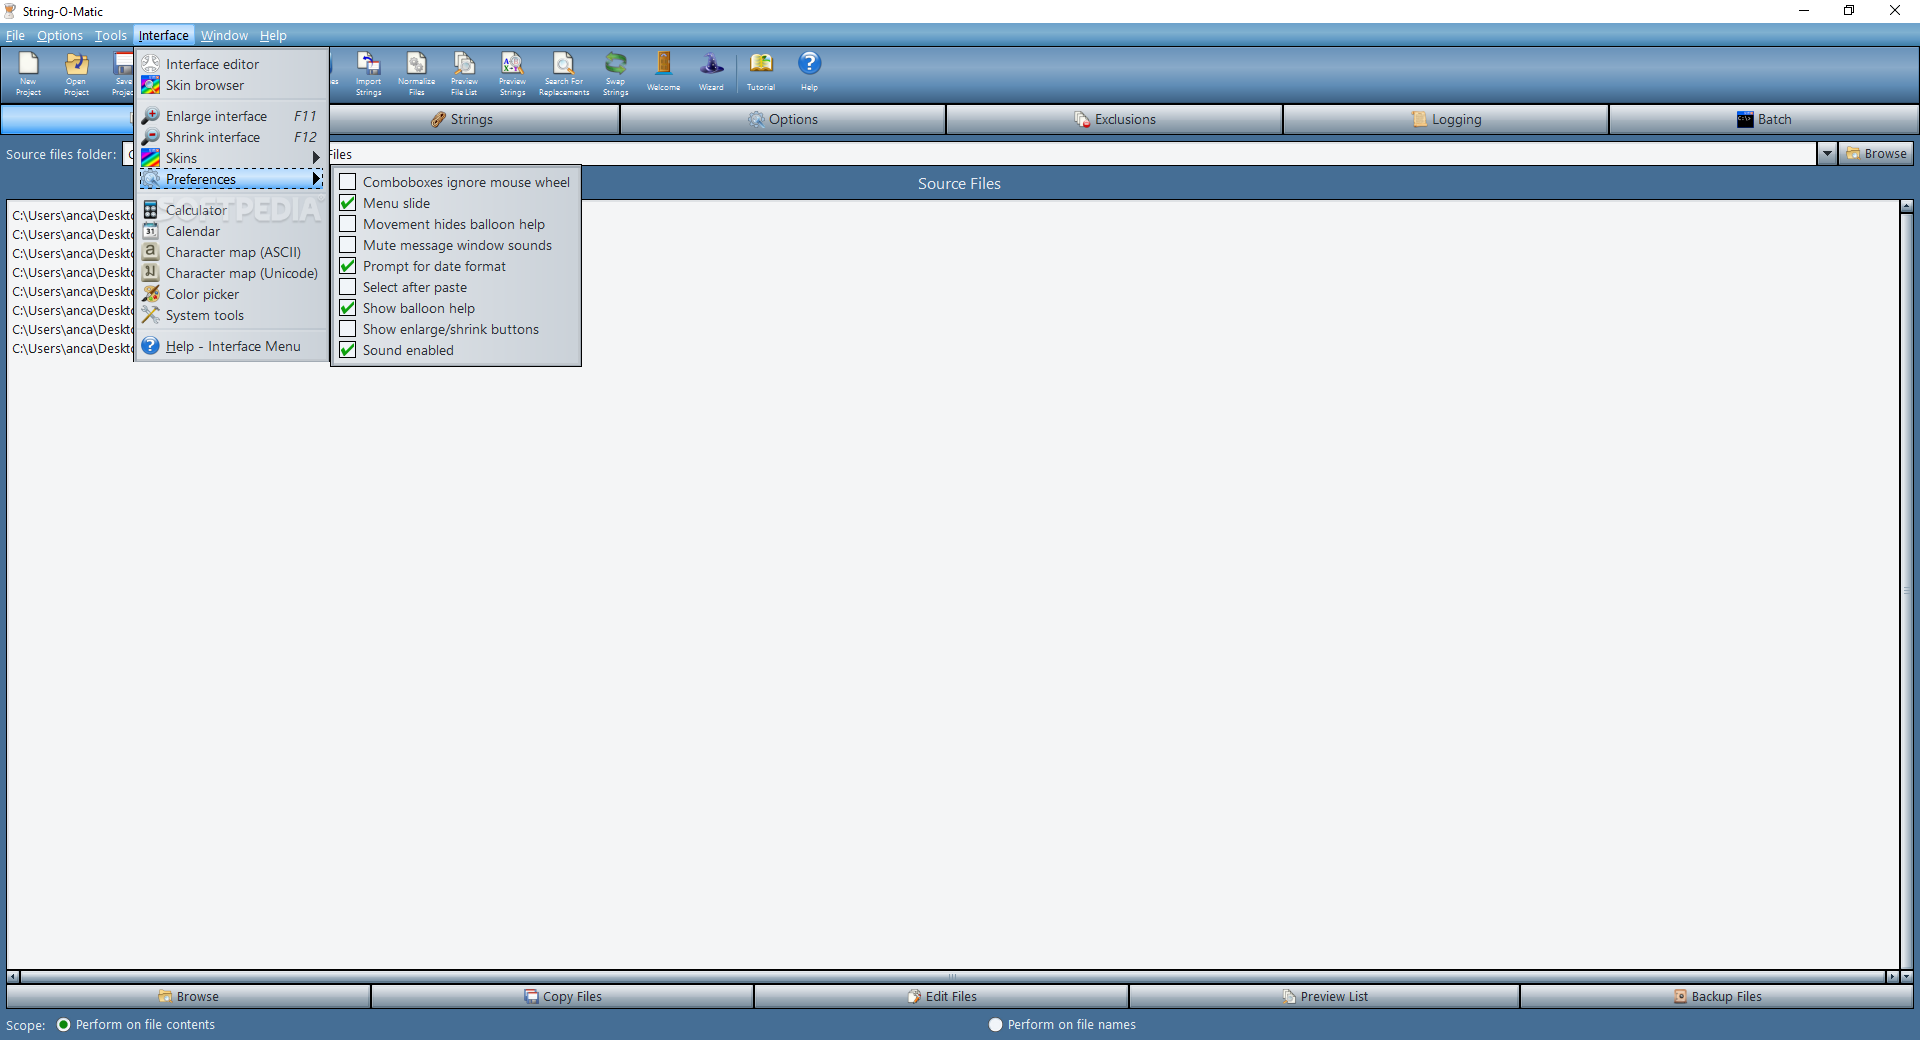Open the Calendar utility
The height and width of the screenshot is (1040, 1920).
(x=232, y=231)
